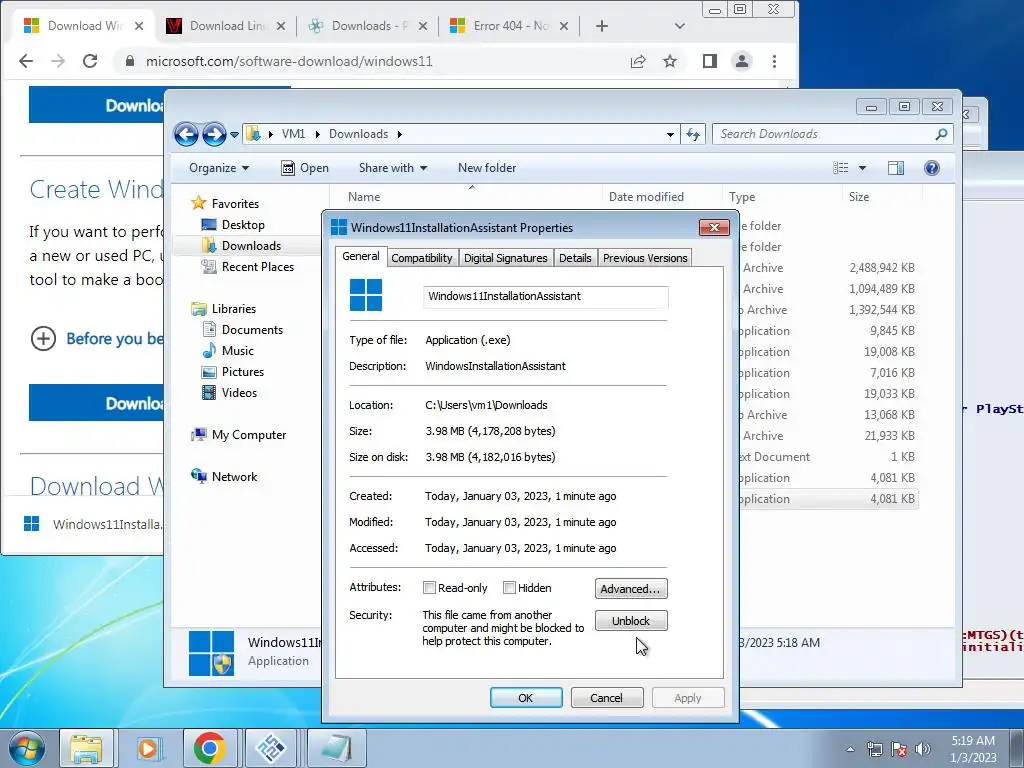
Task: Expand the Before you begin section icon
Action: (43, 338)
